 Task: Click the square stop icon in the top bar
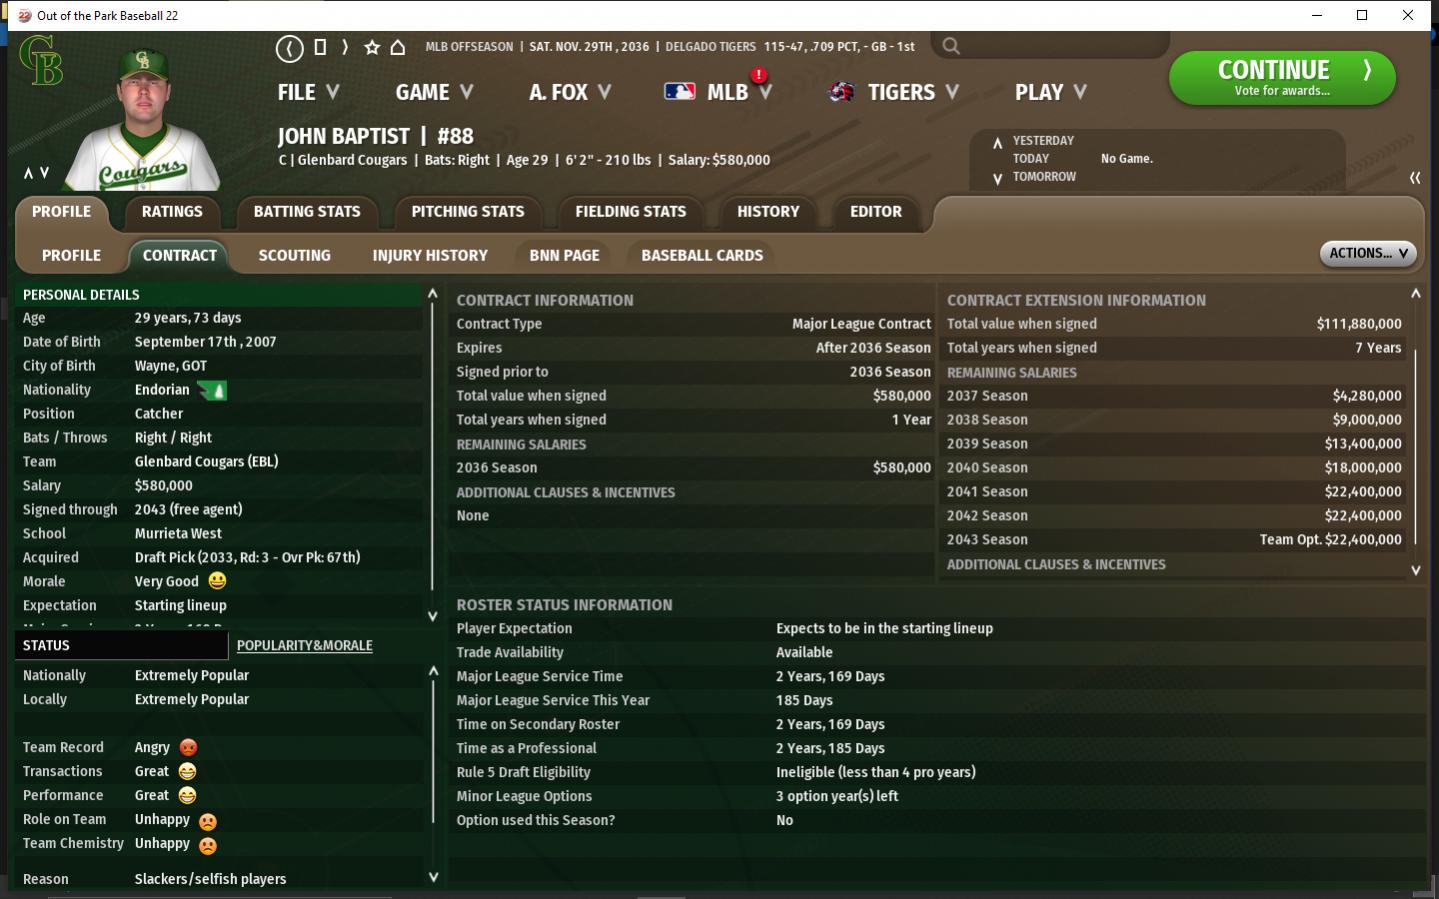coord(320,47)
